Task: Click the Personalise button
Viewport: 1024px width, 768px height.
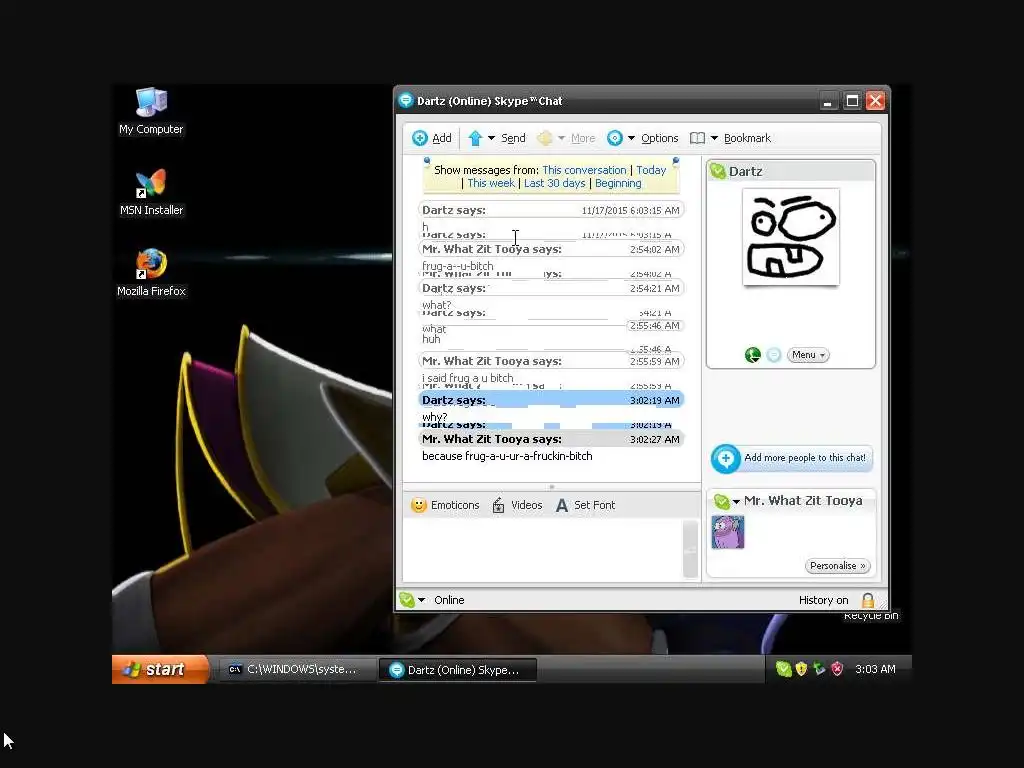Action: coord(837,566)
